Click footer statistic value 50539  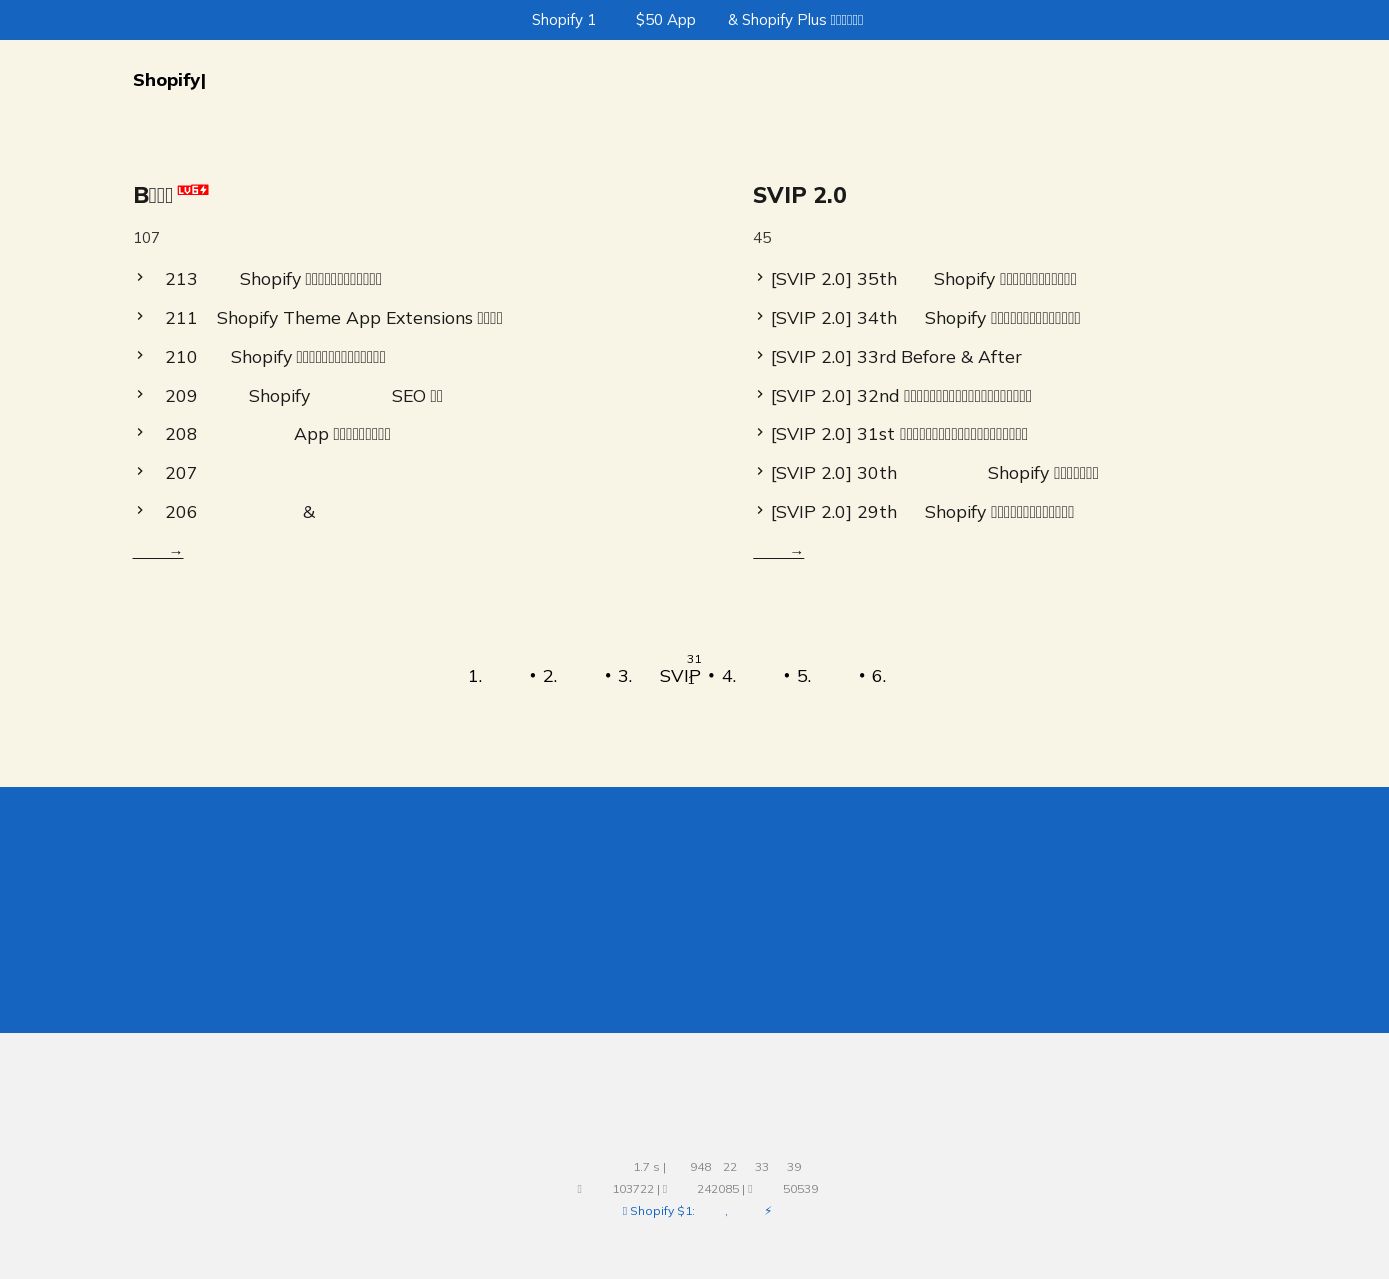pyautogui.click(x=800, y=1189)
